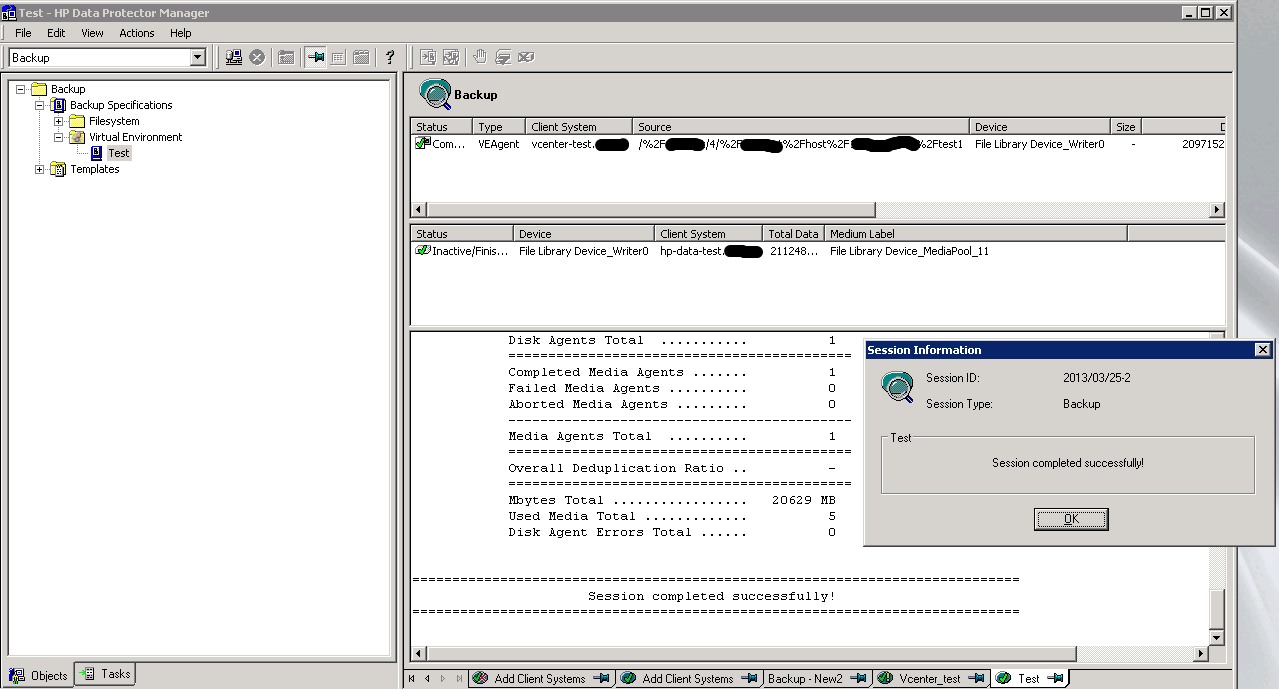Toggle the pushpin (pin view) toolbar icon
The height and width of the screenshot is (689, 1279).
coord(316,57)
